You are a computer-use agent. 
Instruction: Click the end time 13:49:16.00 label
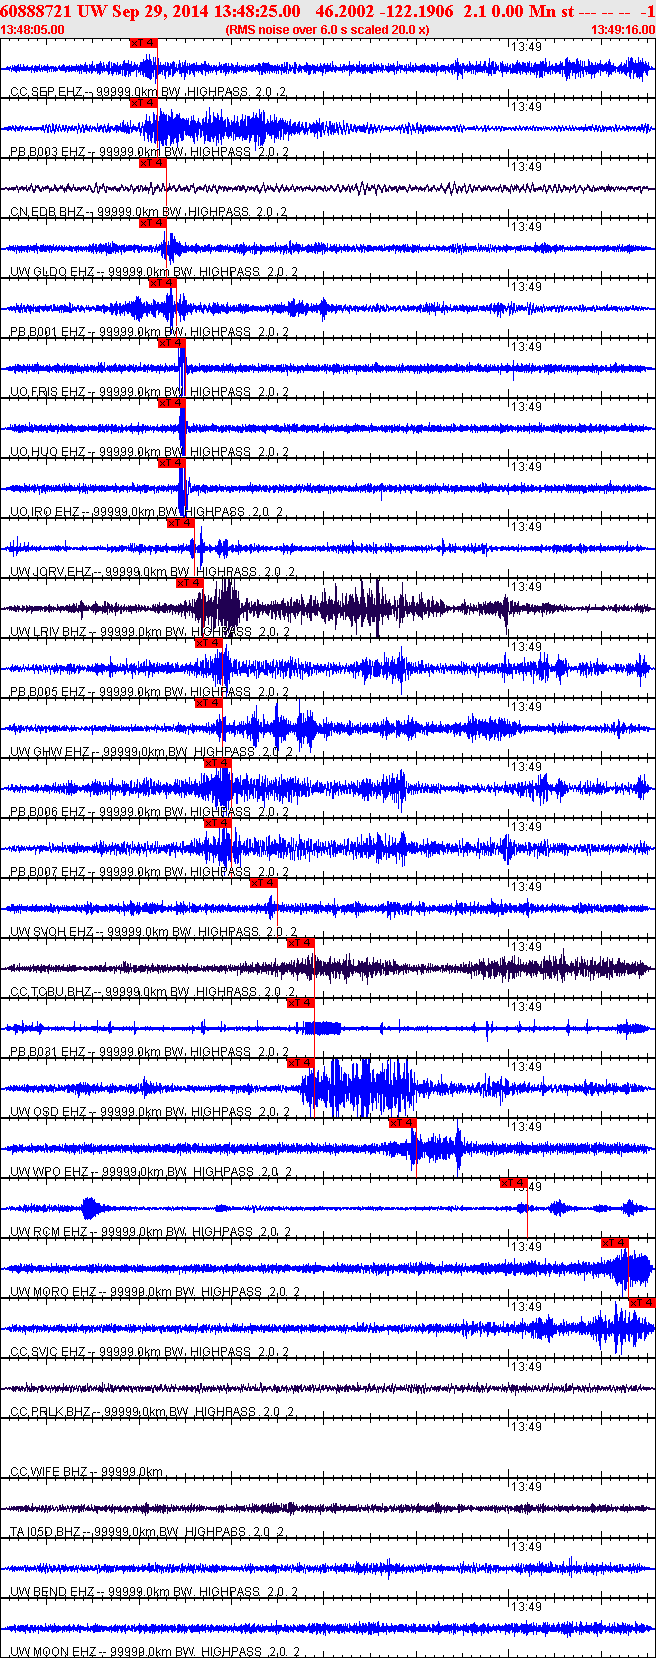click(622, 30)
